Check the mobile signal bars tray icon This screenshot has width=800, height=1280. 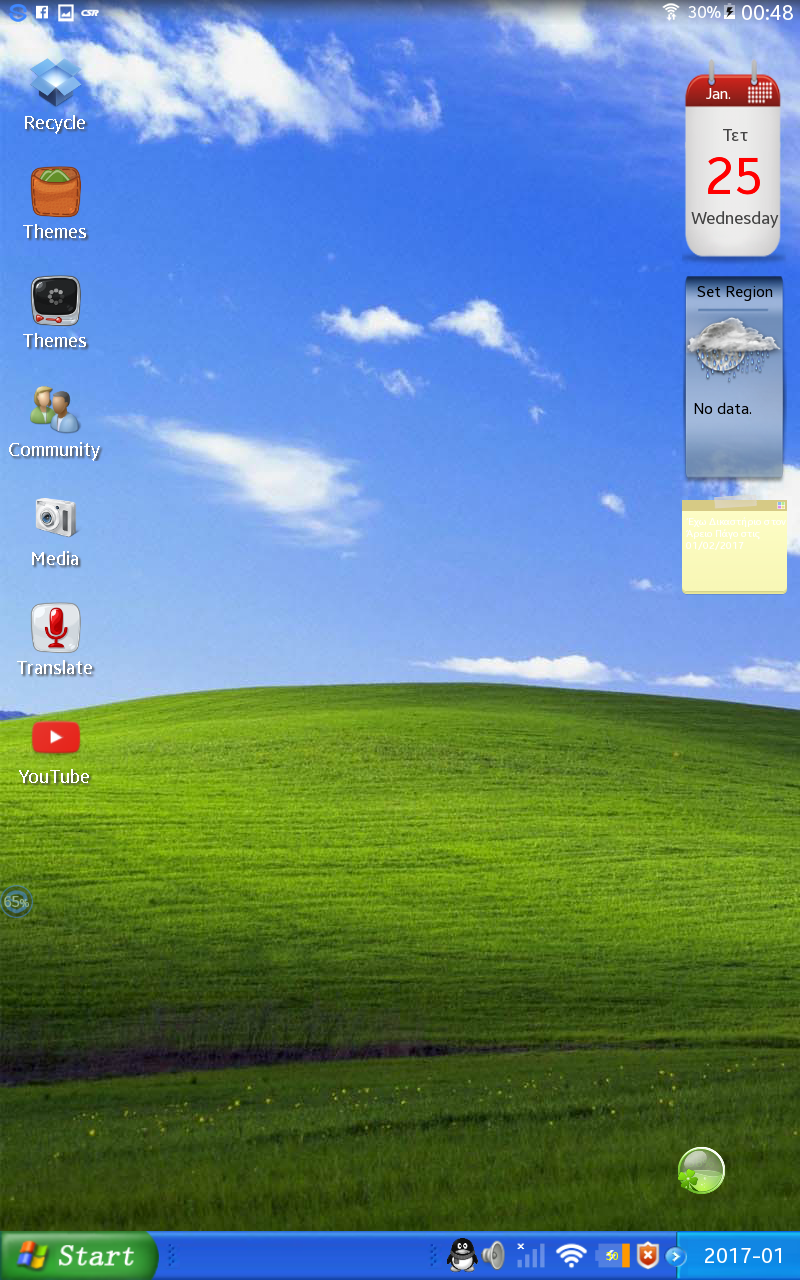[x=530, y=1255]
